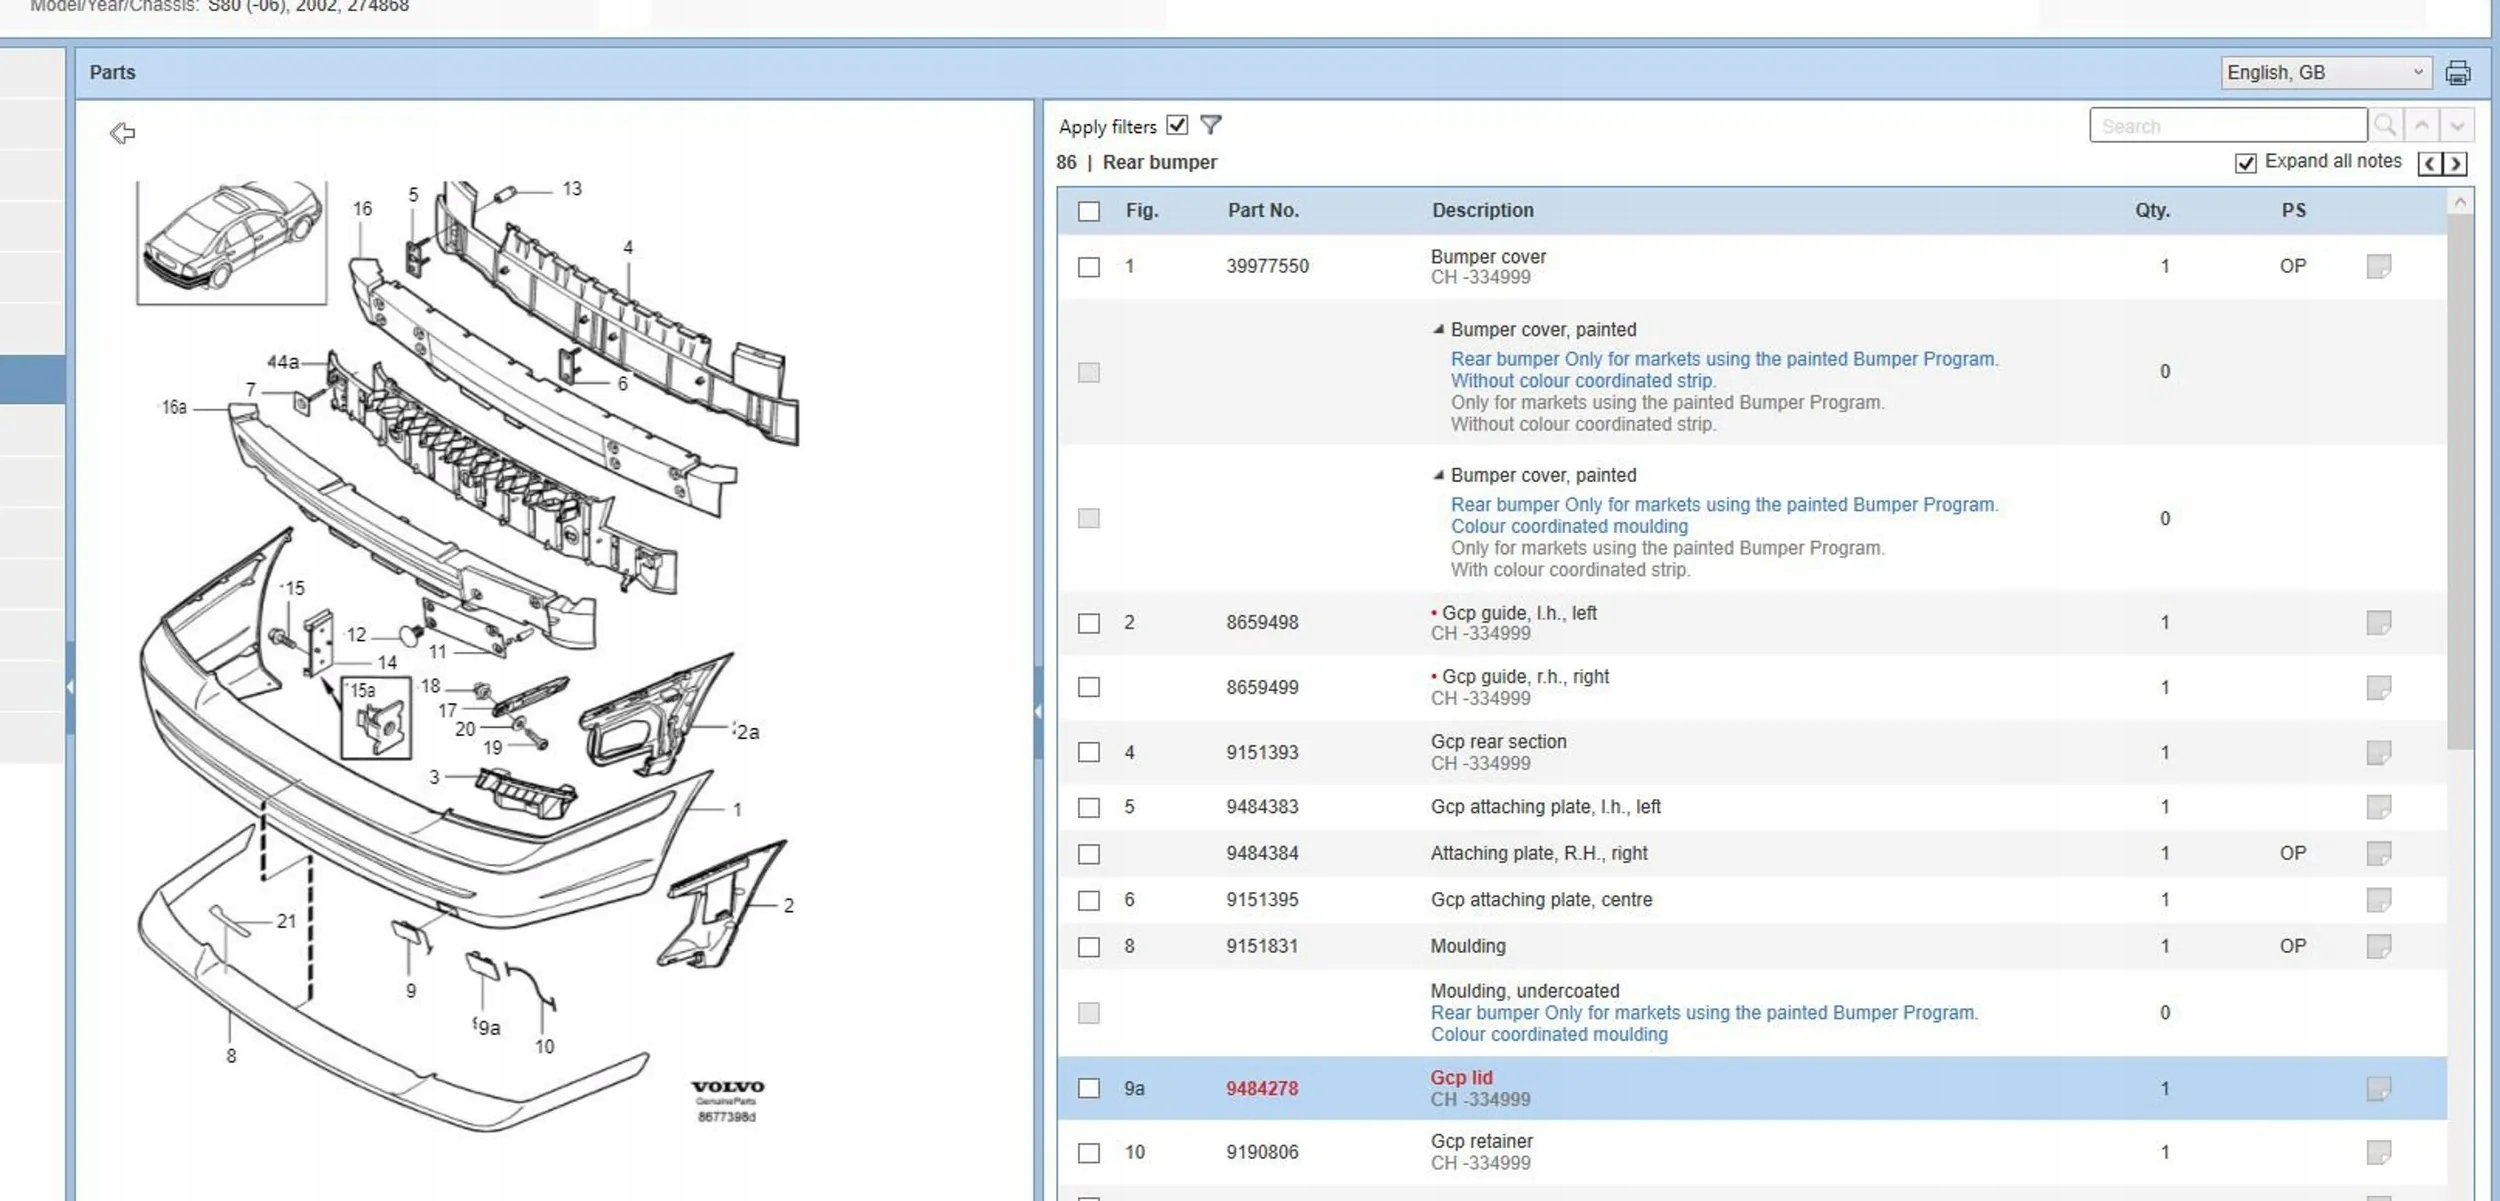
Task: Uncheck the Apply filters checkbox
Action: pyautogui.click(x=1177, y=125)
